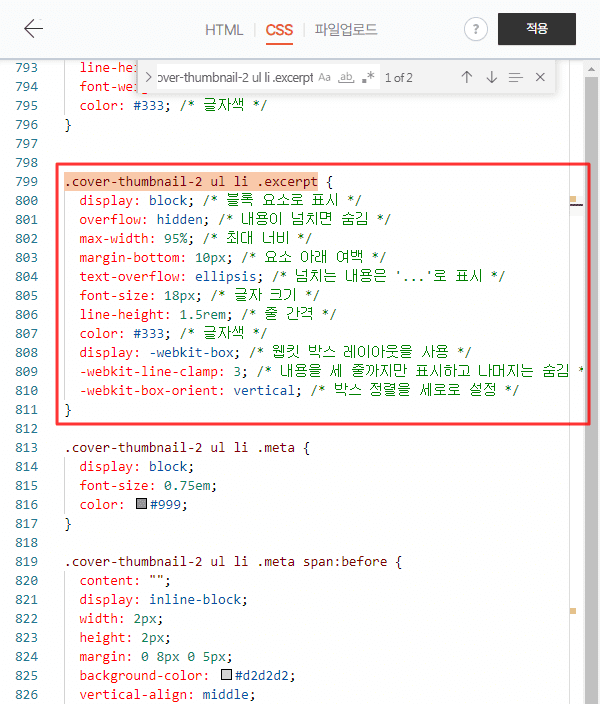Jump to previous match with up arrow
600x704 pixels.
(467, 77)
